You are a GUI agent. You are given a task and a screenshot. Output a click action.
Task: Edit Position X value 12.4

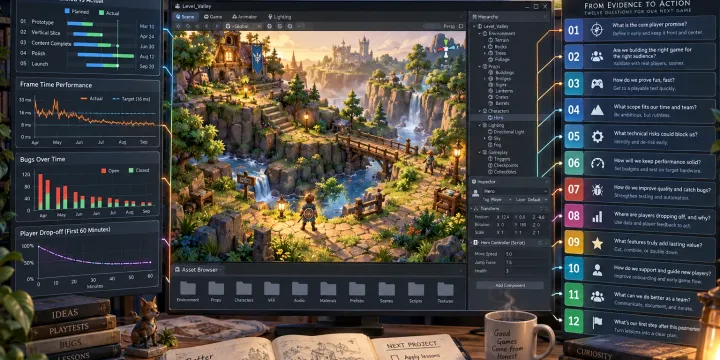tap(506, 217)
